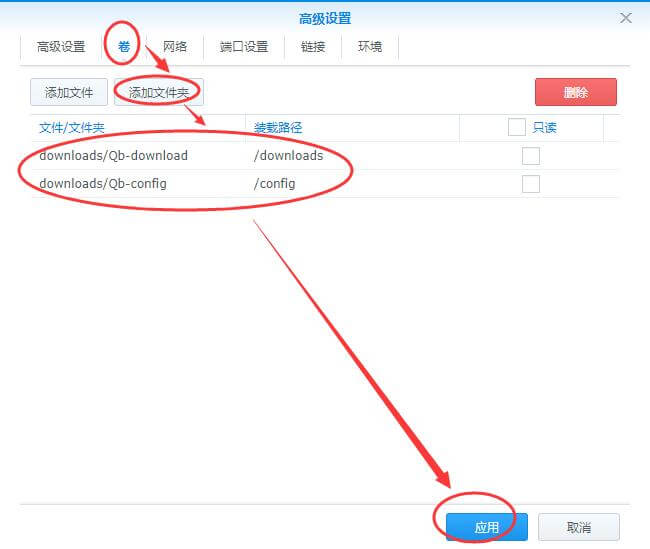This screenshot has height=549, width=650.
Task: Open the 链接 tab
Action: [x=313, y=47]
